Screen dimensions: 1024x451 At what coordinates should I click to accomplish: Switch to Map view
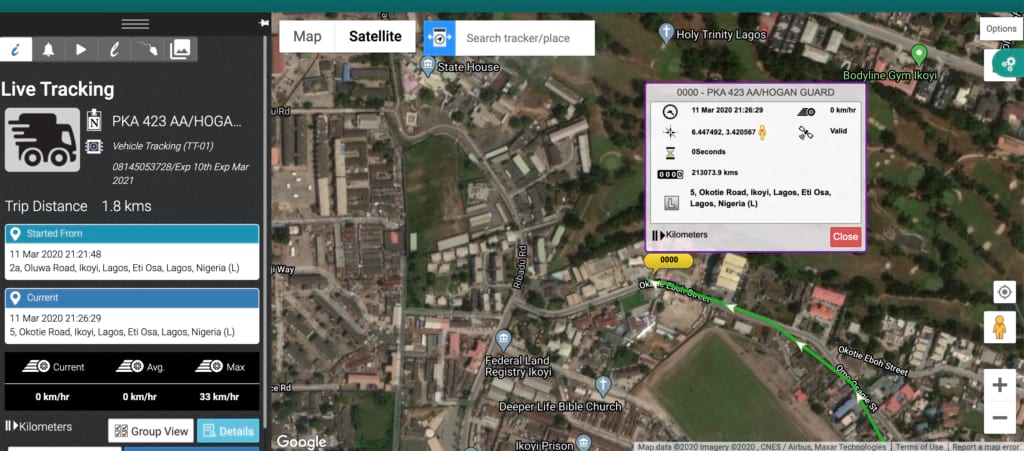(307, 37)
